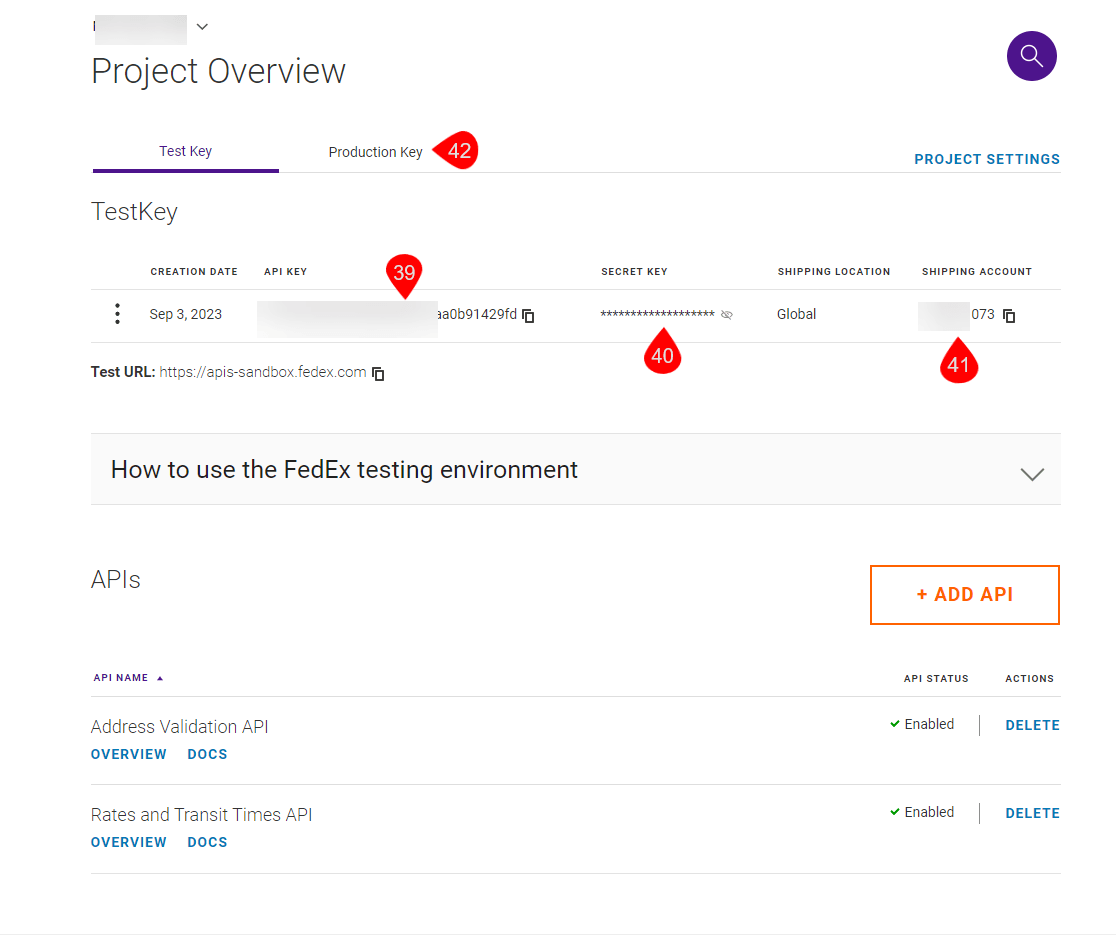
Task: Open the project name dropdown arrow
Action: (202, 27)
